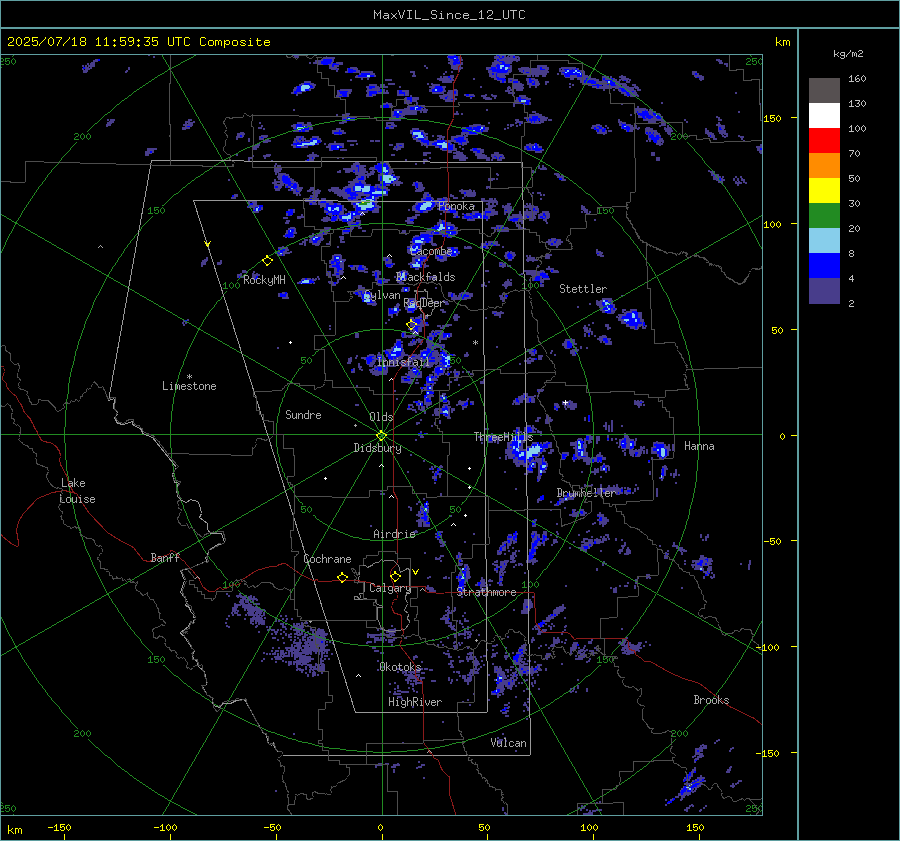The image size is (900, 841).
Task: Click the "Lacombe" map label
Action: point(431,251)
